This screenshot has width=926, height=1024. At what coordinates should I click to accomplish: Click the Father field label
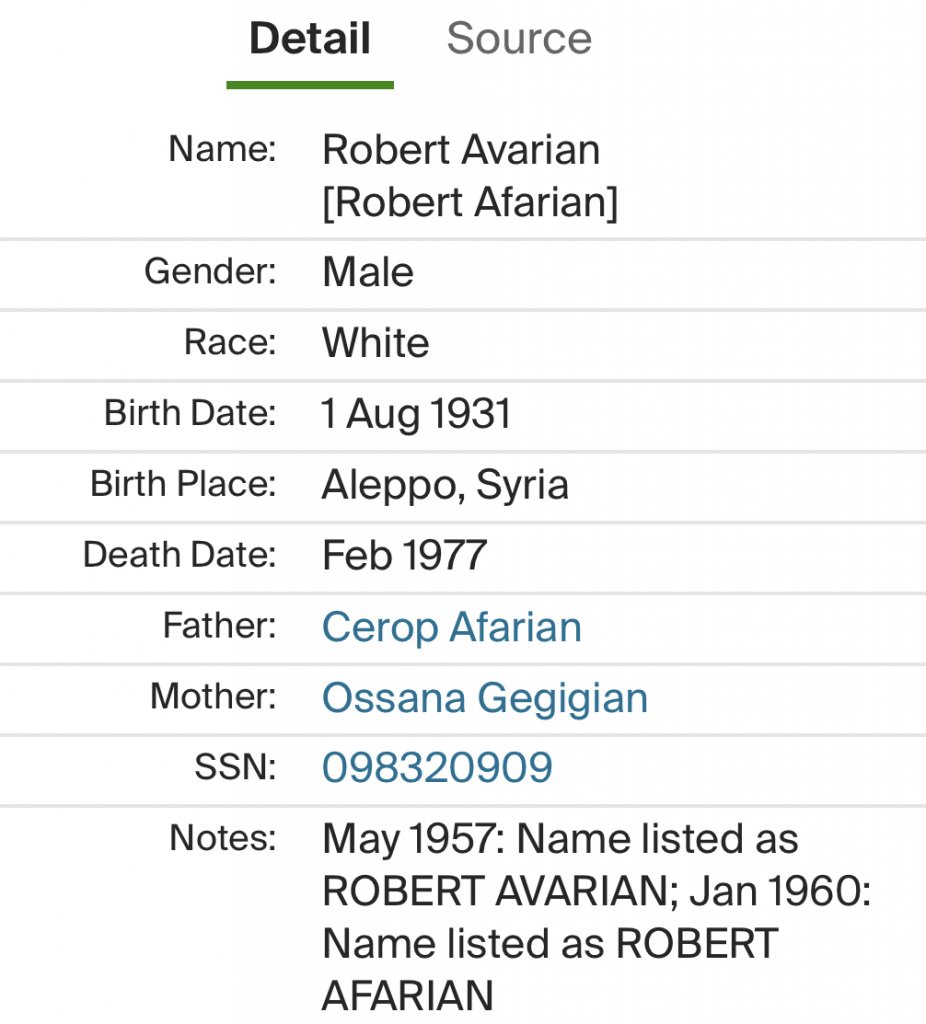click(219, 626)
